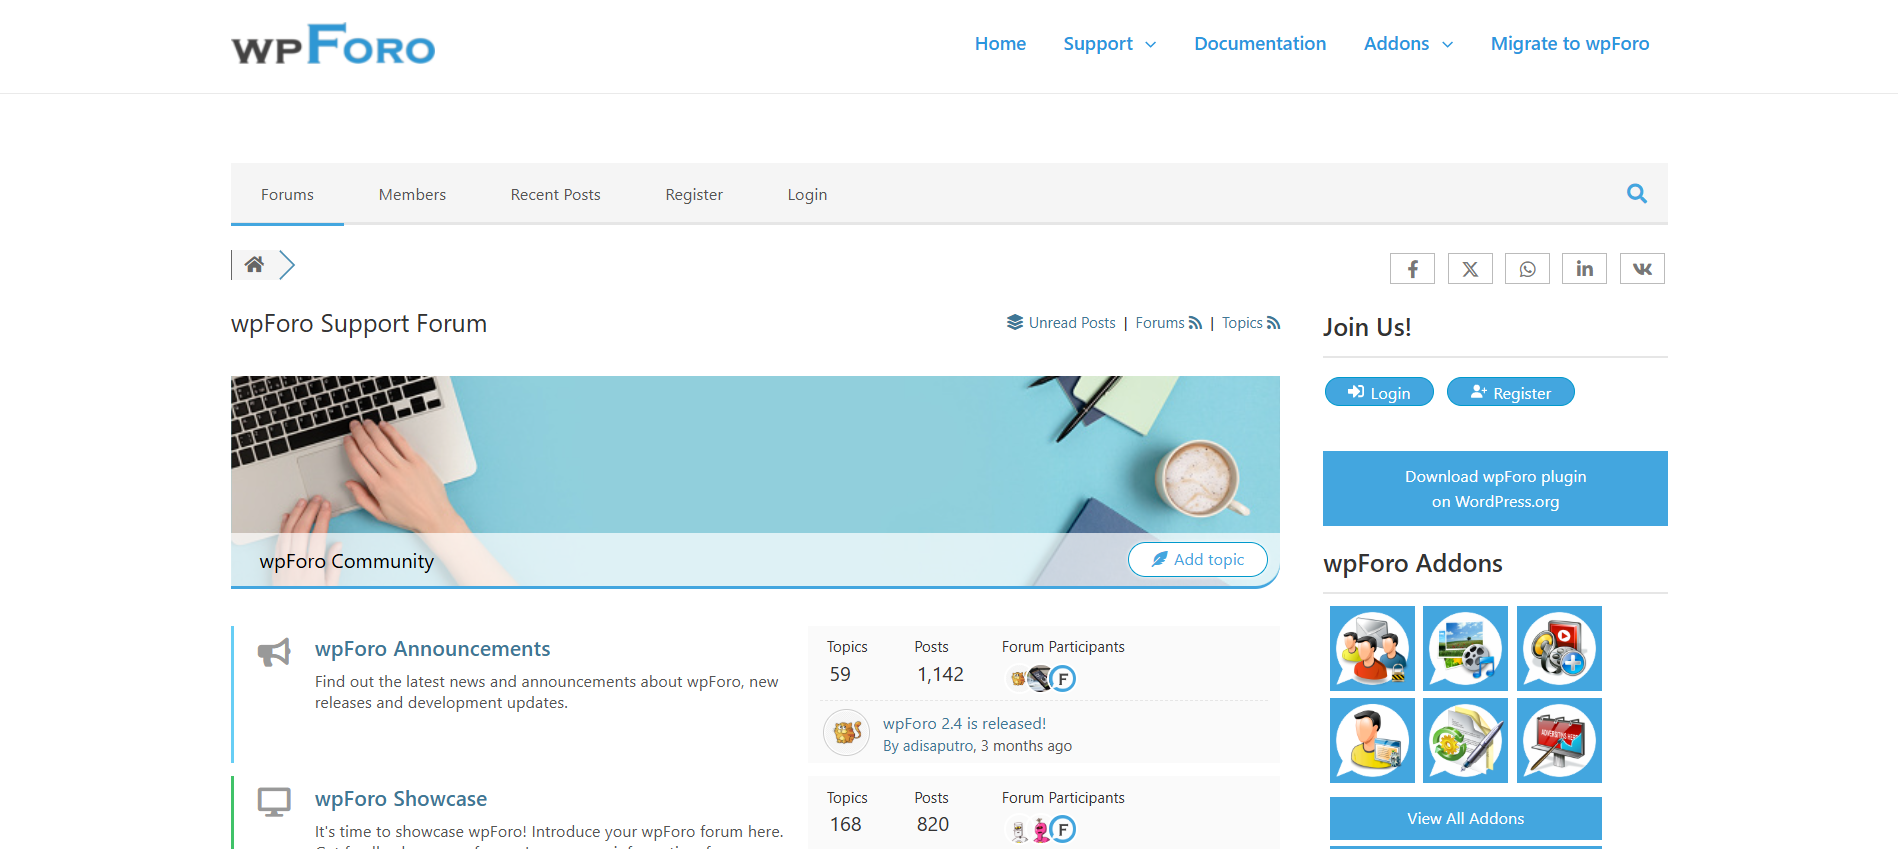Click the megaphone icon beside wpForo Announcements
This screenshot has height=849, width=1898.
tap(274, 652)
